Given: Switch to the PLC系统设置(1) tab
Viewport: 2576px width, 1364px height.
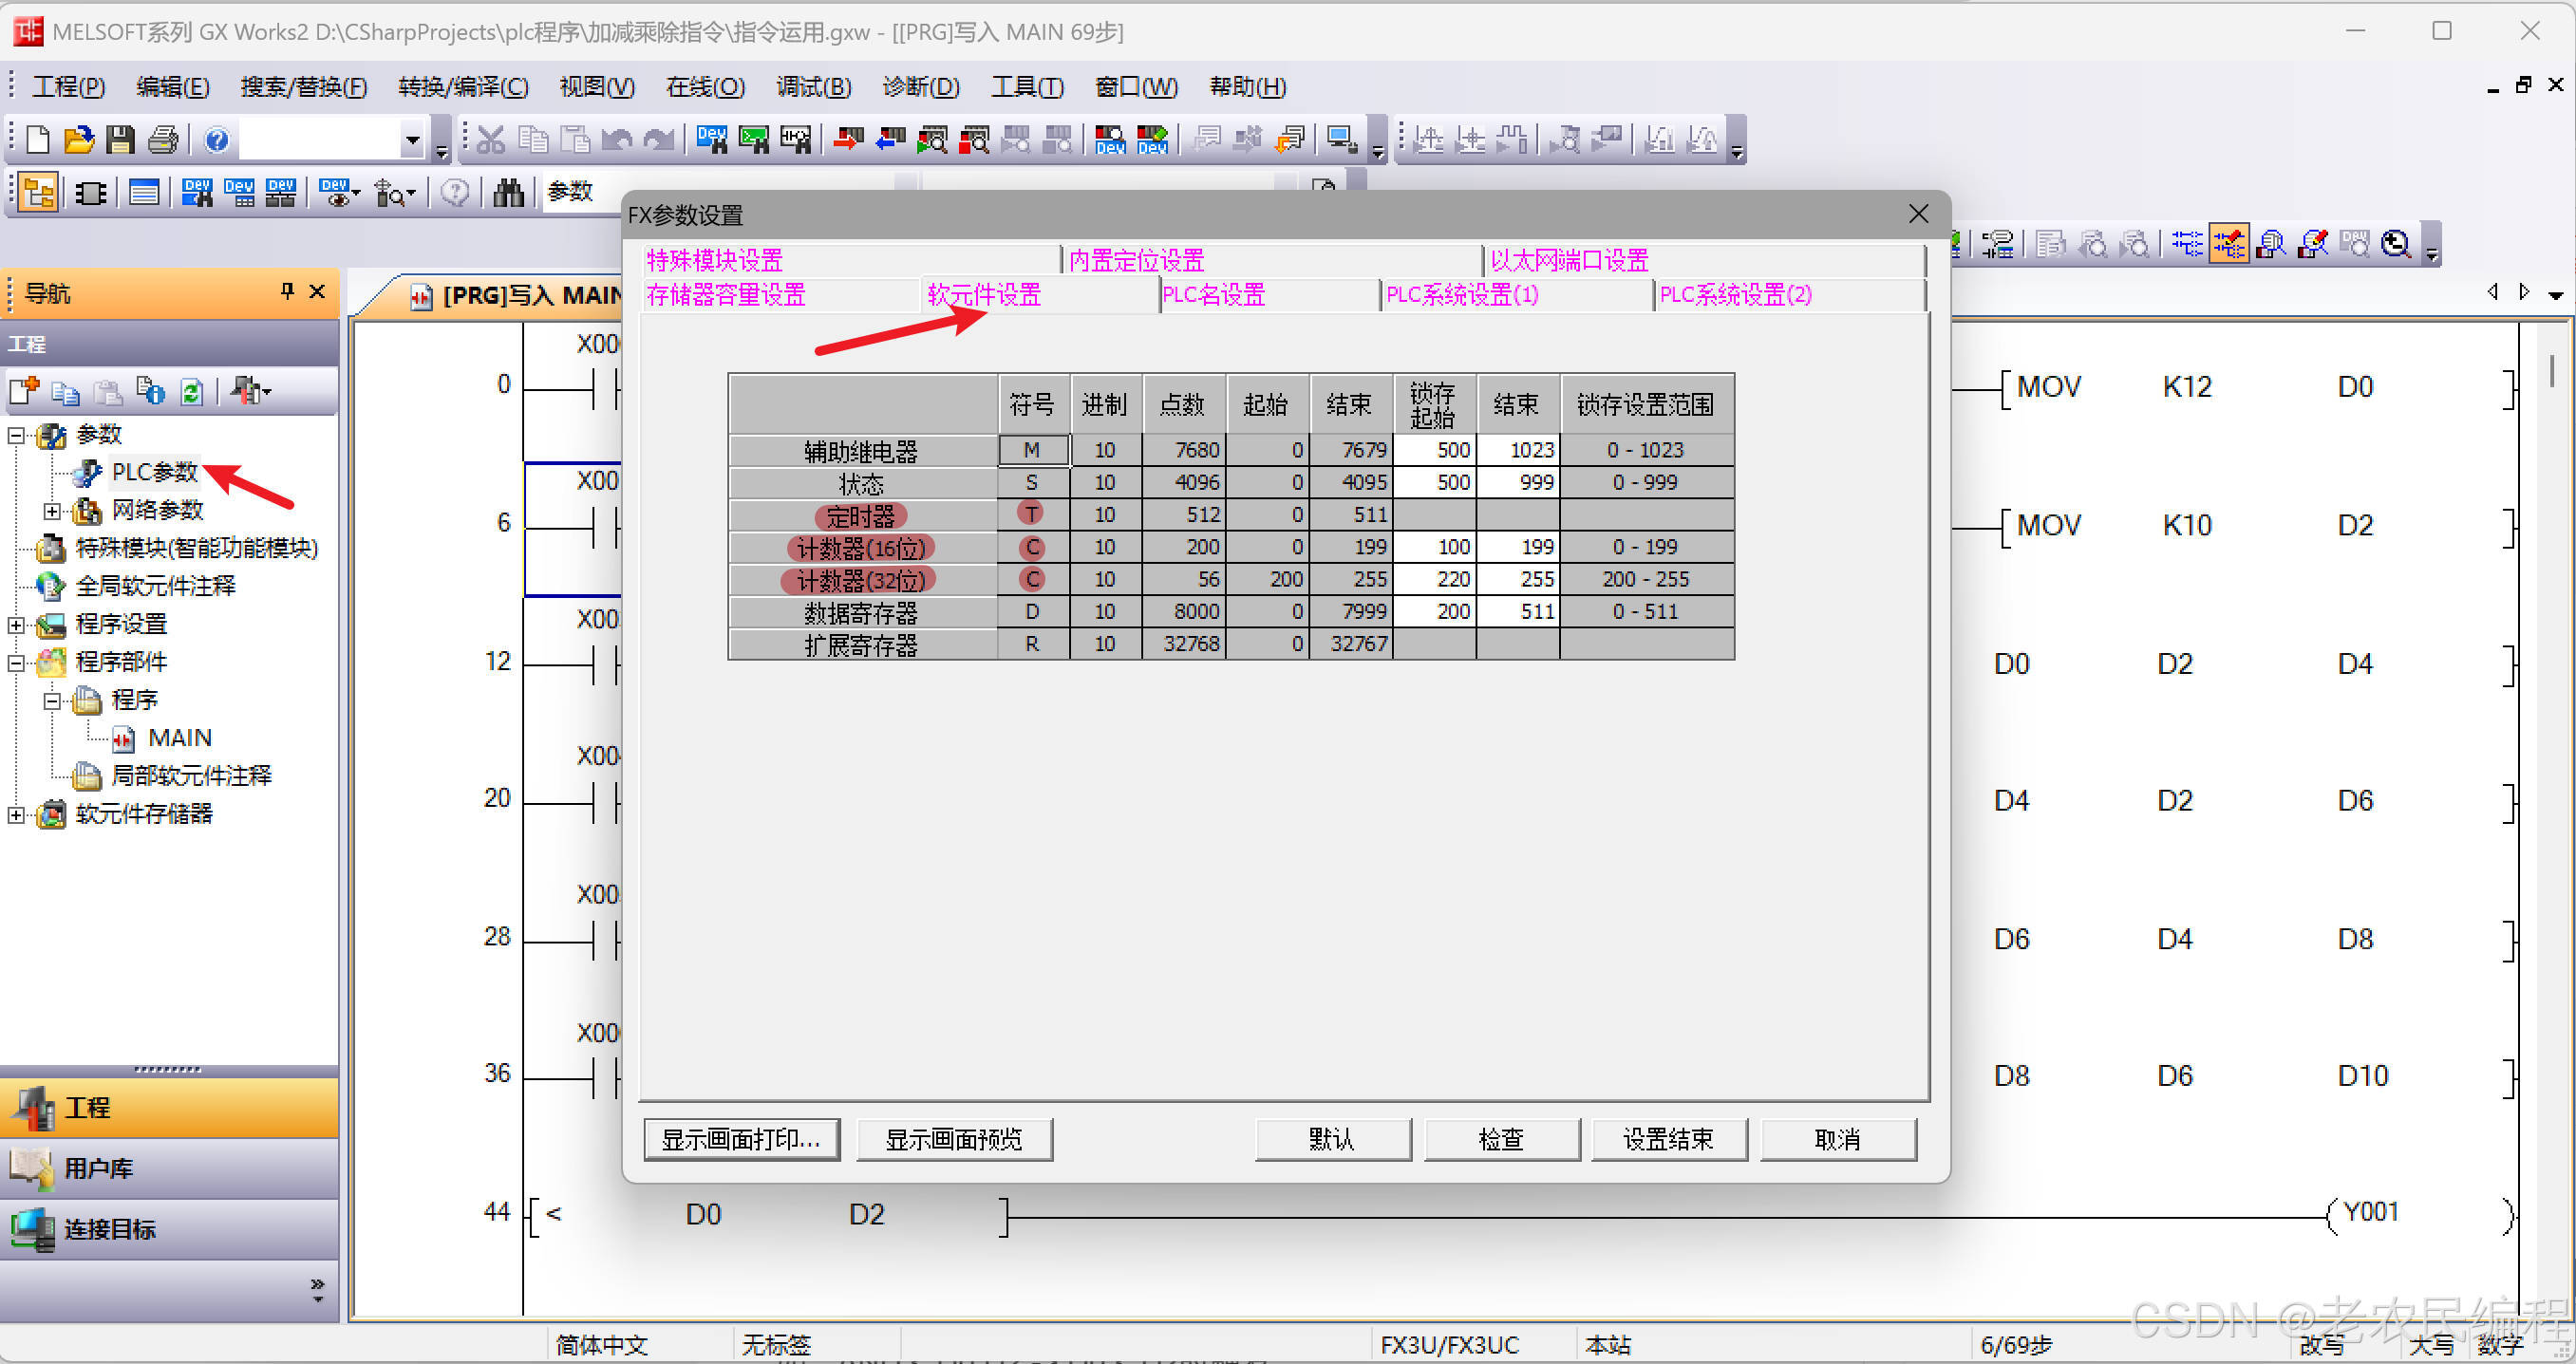Looking at the screenshot, I should tap(1461, 295).
